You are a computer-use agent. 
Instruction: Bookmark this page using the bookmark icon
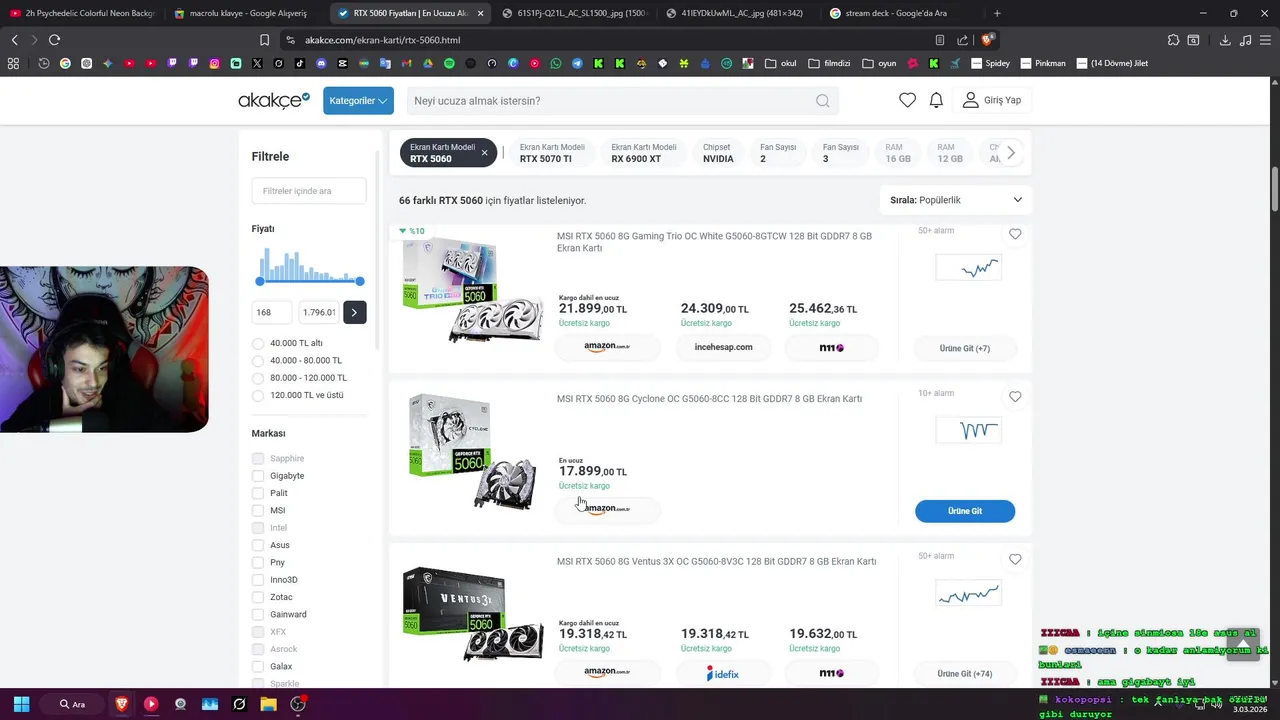tap(264, 40)
